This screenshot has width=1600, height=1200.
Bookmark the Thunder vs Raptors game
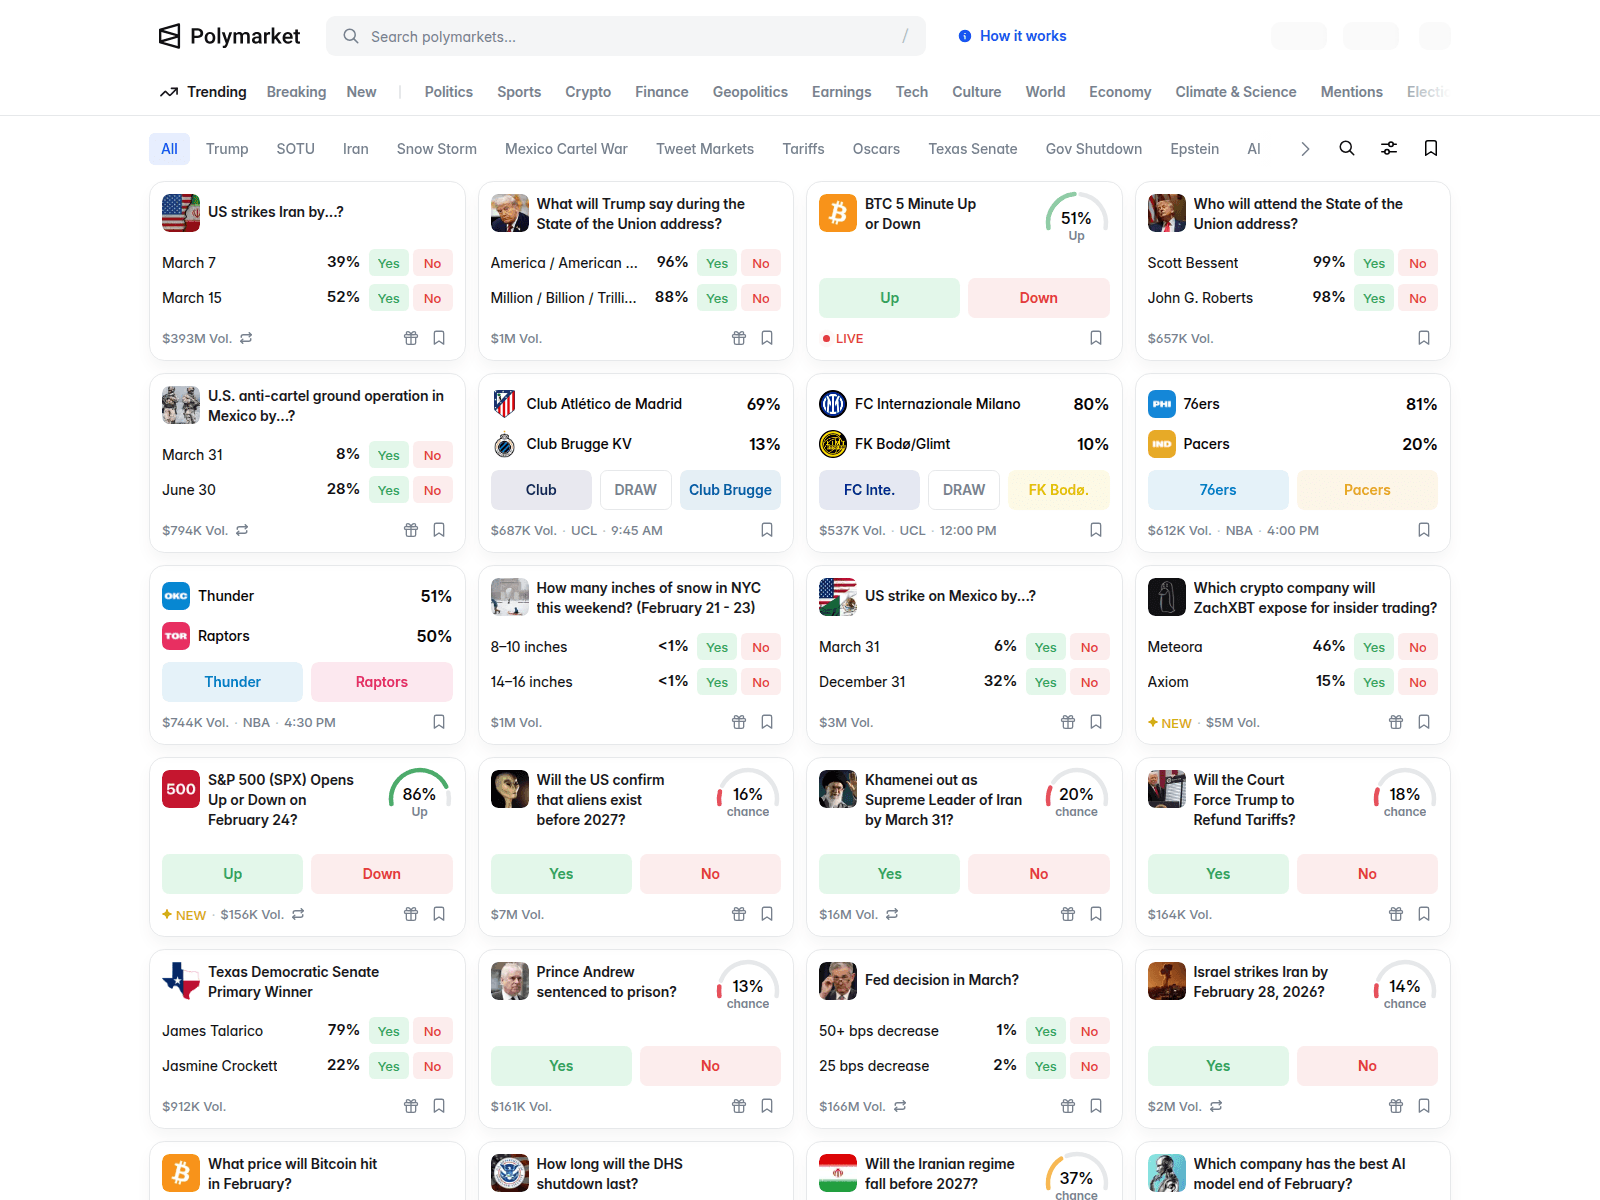point(439,722)
